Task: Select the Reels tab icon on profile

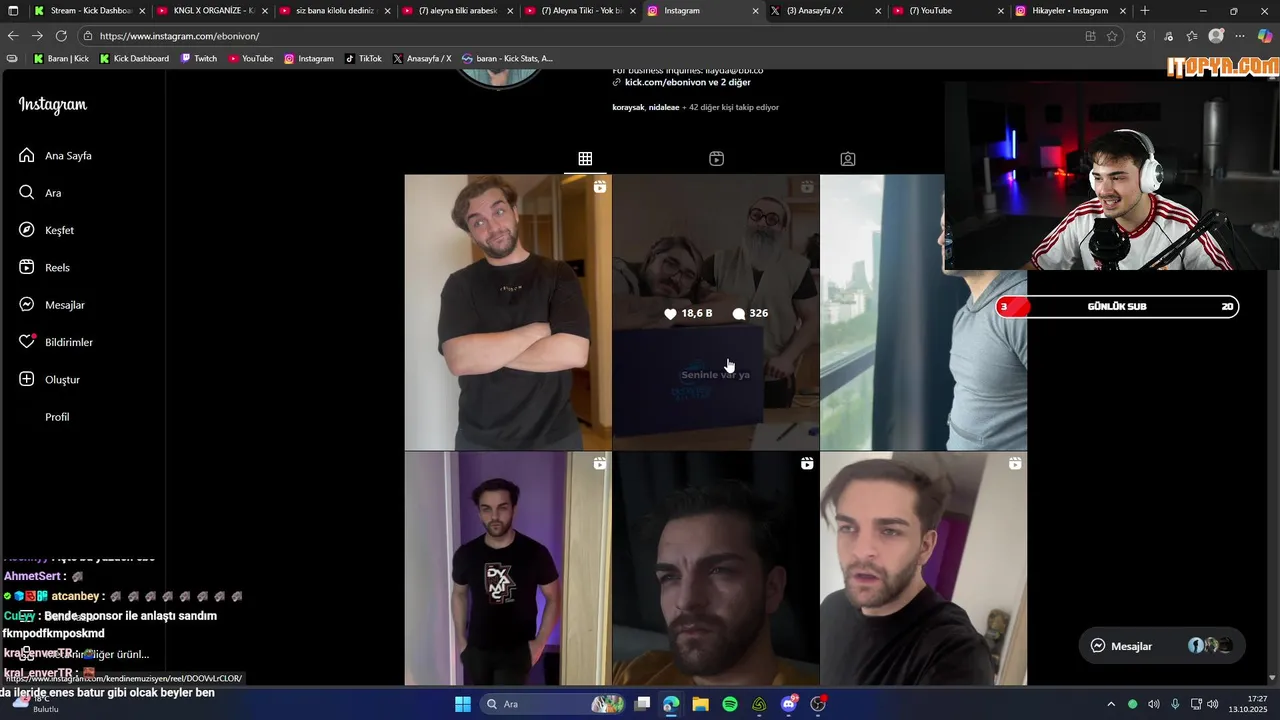Action: pos(716,159)
